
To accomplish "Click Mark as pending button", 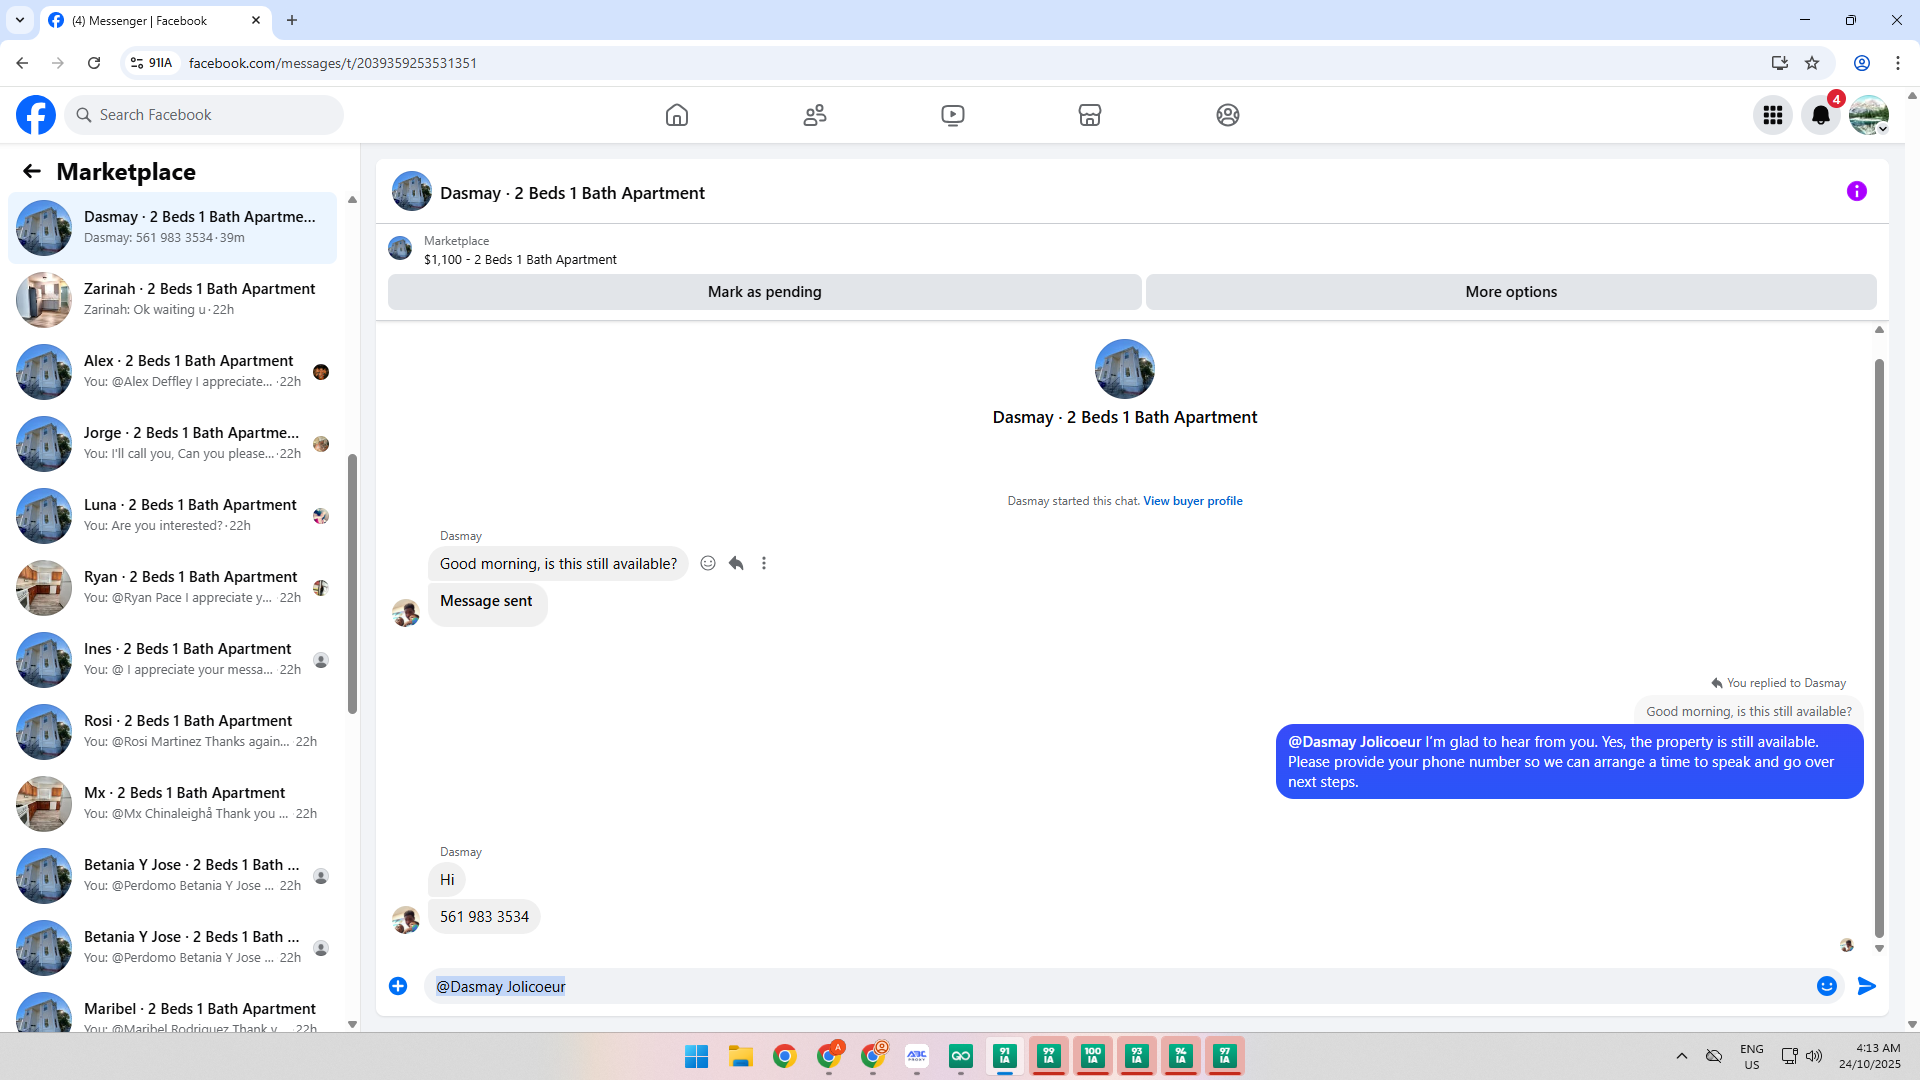I will click(x=765, y=292).
